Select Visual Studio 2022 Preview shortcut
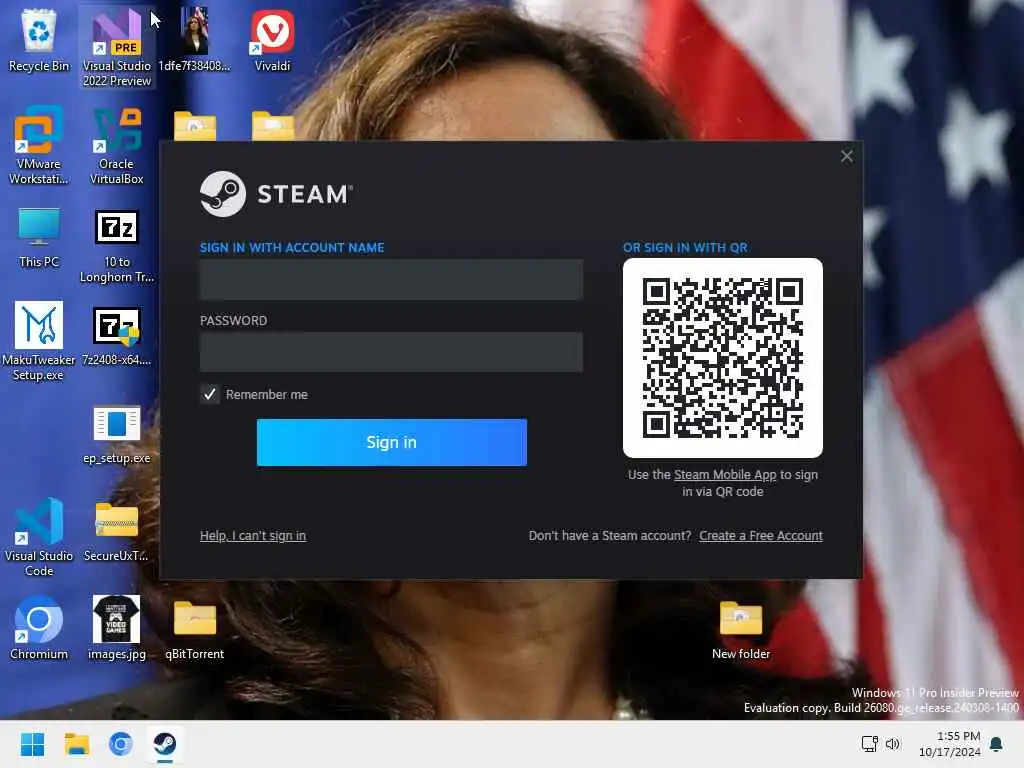This screenshot has width=1024, height=768. (117, 47)
